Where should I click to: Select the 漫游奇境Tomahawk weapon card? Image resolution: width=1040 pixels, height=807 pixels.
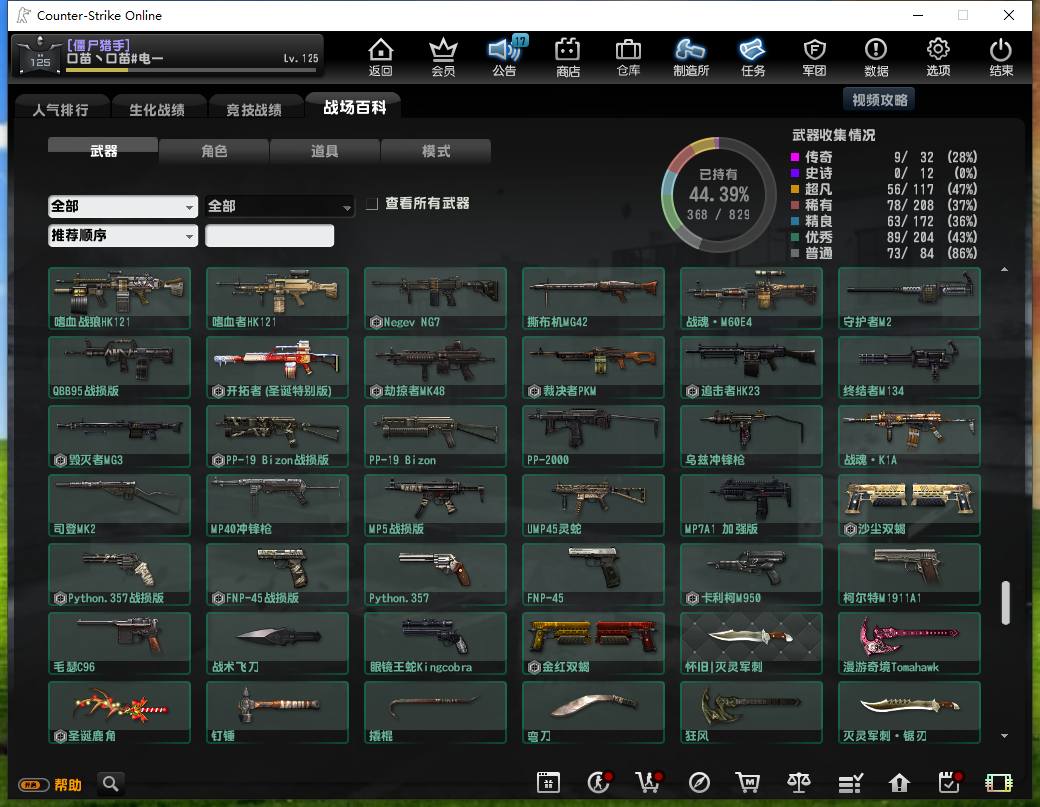click(x=909, y=643)
